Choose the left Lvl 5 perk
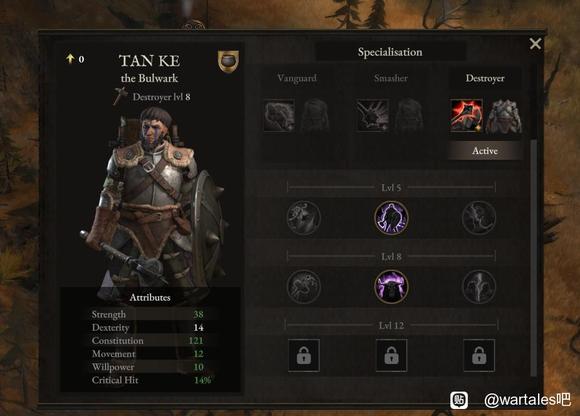The width and height of the screenshot is (580, 416). point(304,218)
